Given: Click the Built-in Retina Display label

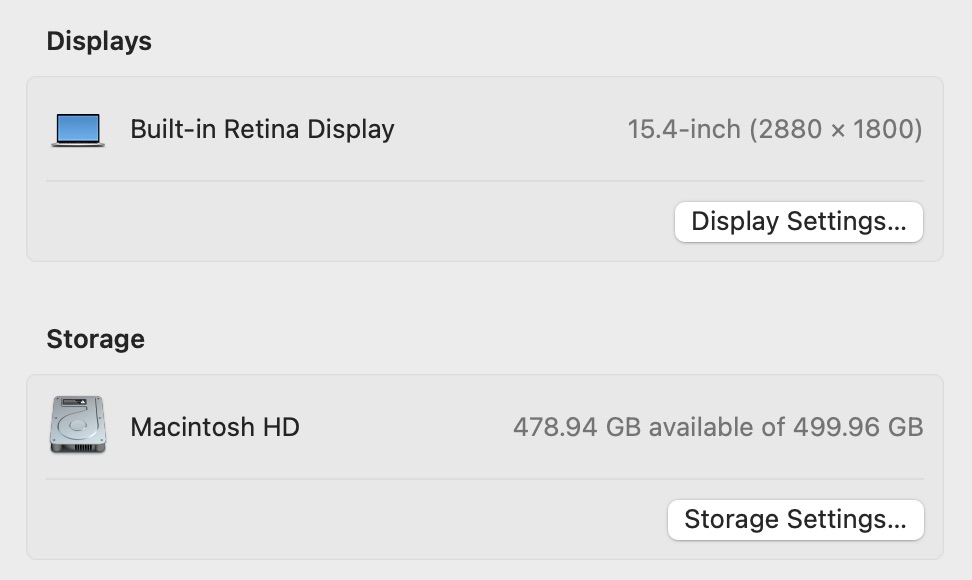Looking at the screenshot, I should [262, 129].
